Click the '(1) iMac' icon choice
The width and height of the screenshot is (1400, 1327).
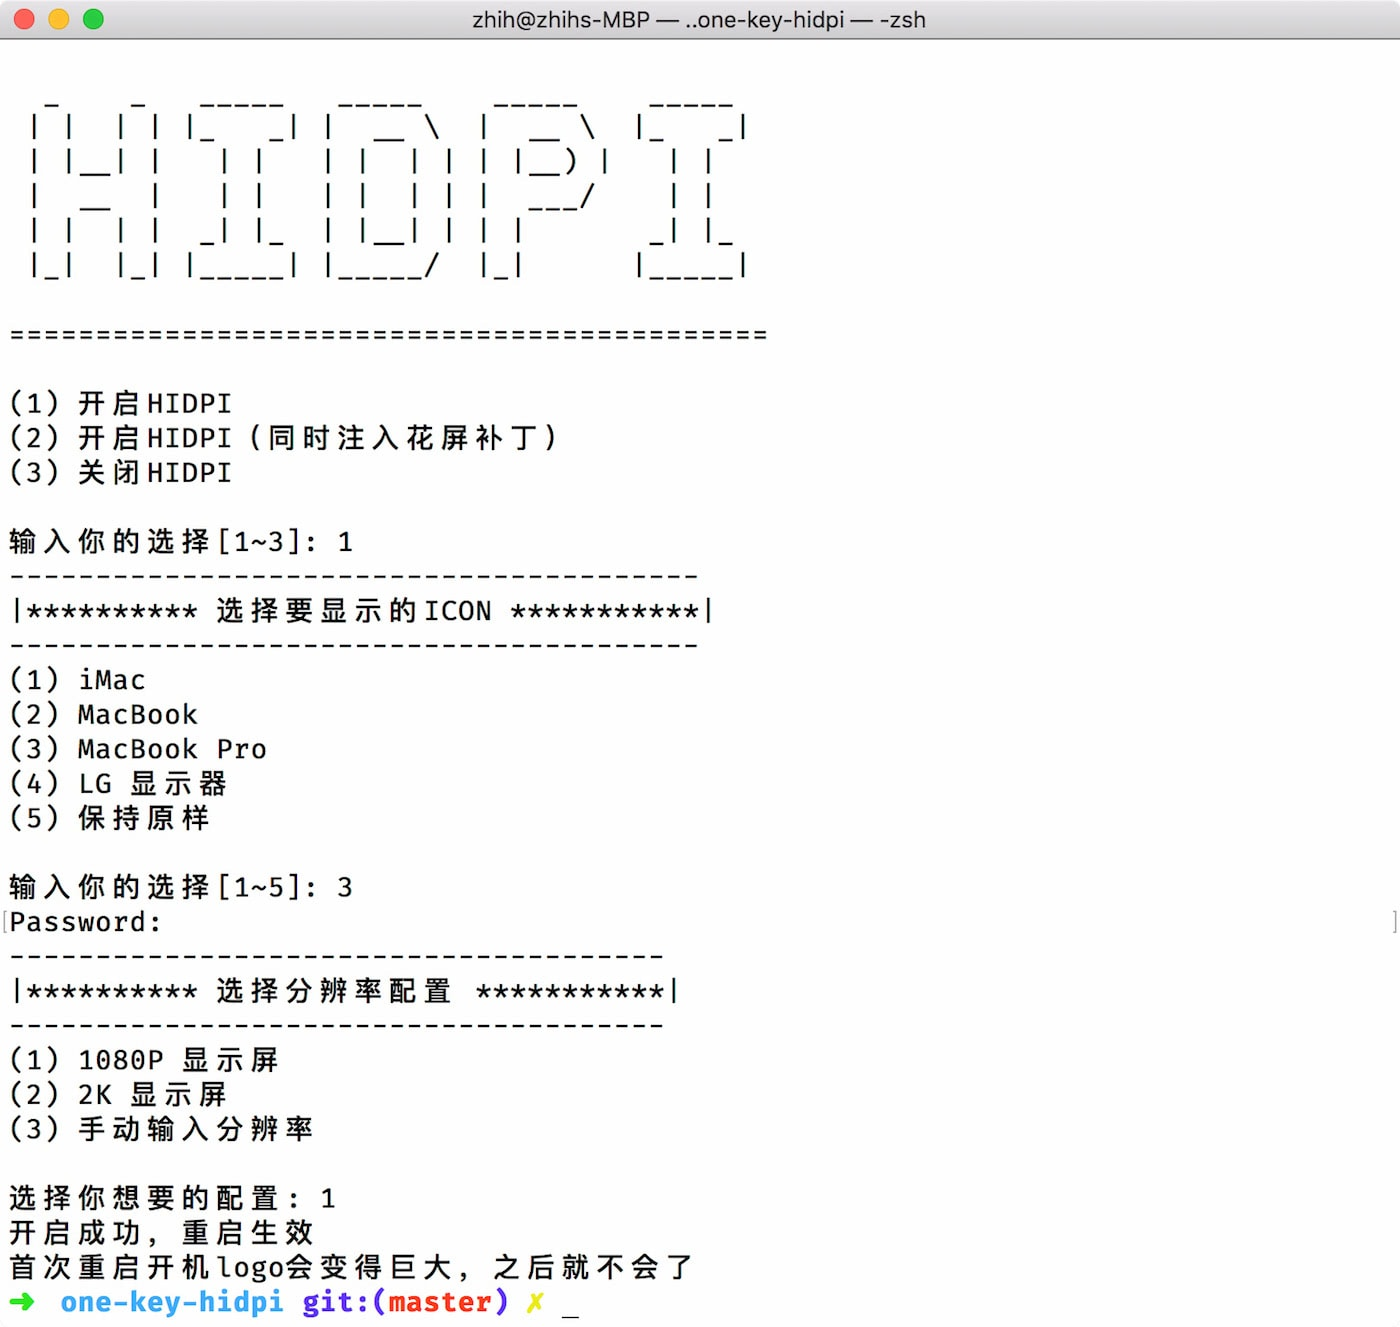pyautogui.click(x=78, y=679)
